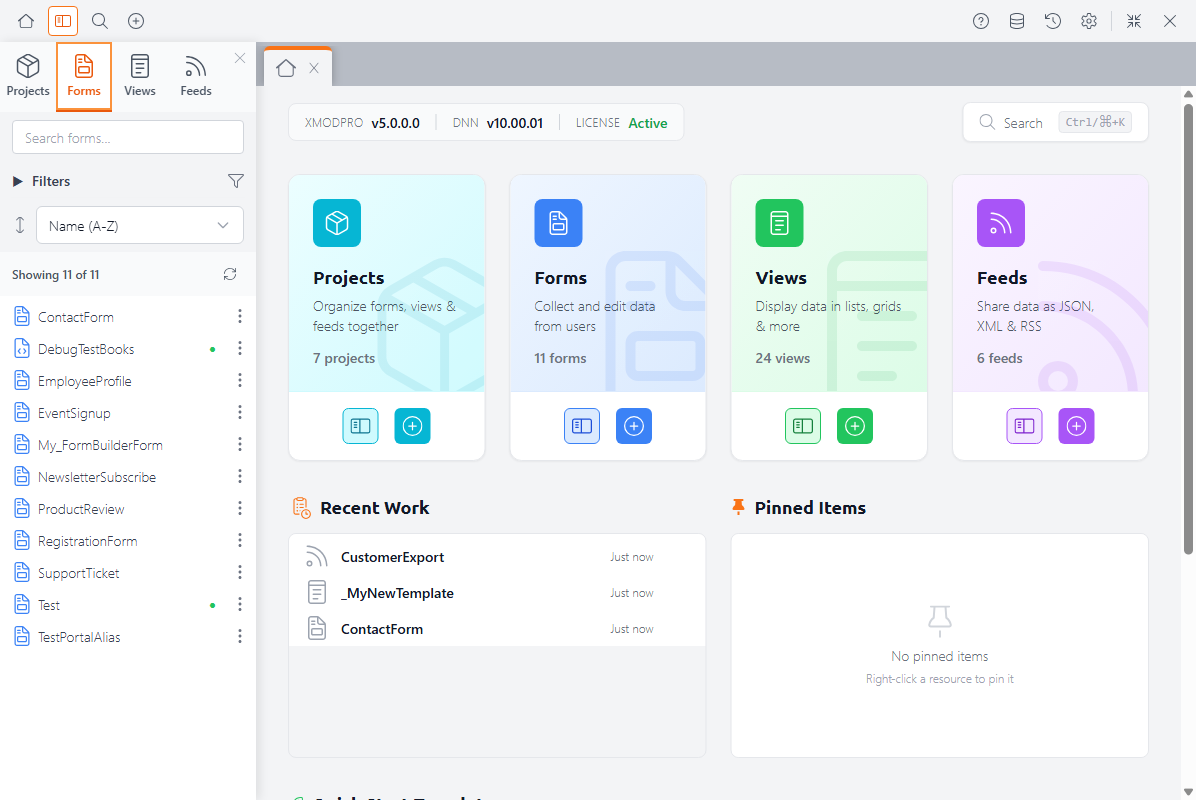The image size is (1196, 800).
Task: Click the funnel filter icon
Action: click(236, 181)
